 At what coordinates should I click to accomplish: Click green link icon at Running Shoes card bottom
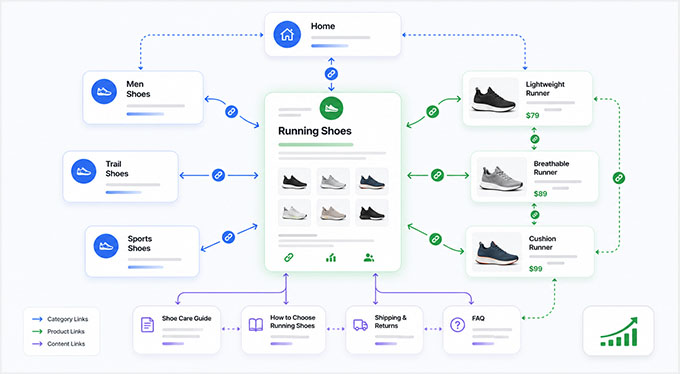[288, 258]
